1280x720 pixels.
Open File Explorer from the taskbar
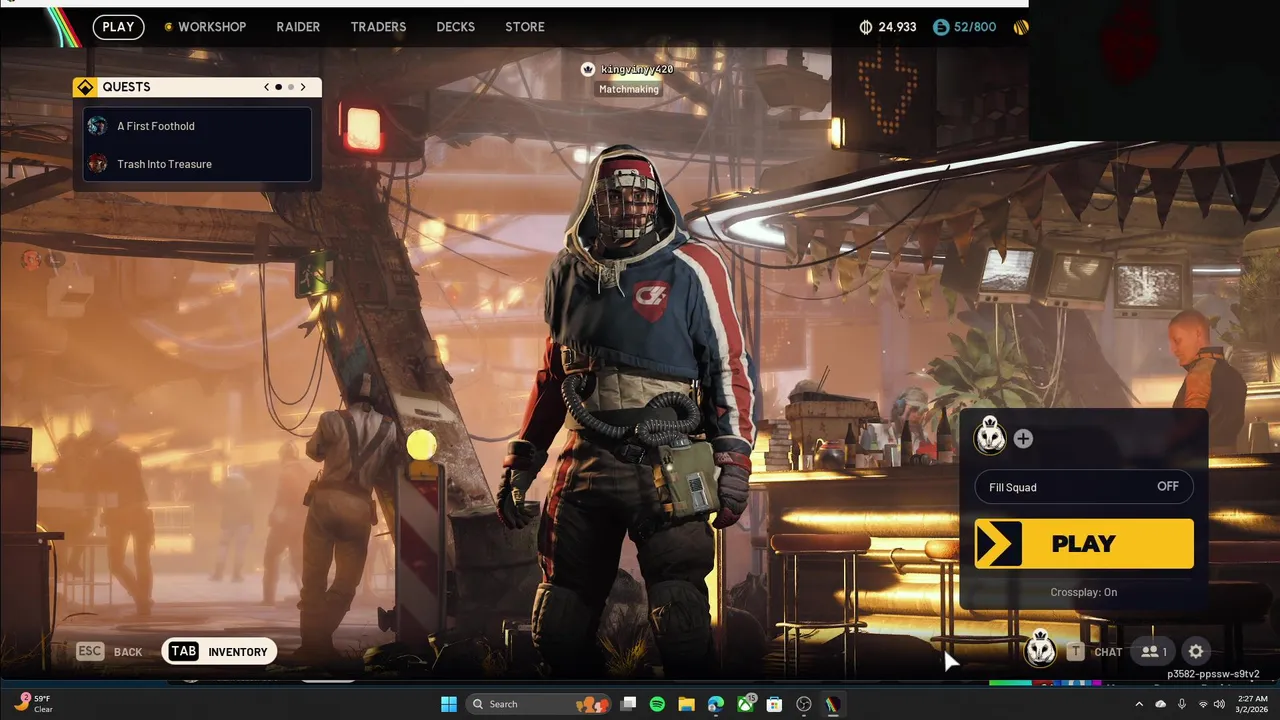tap(686, 704)
